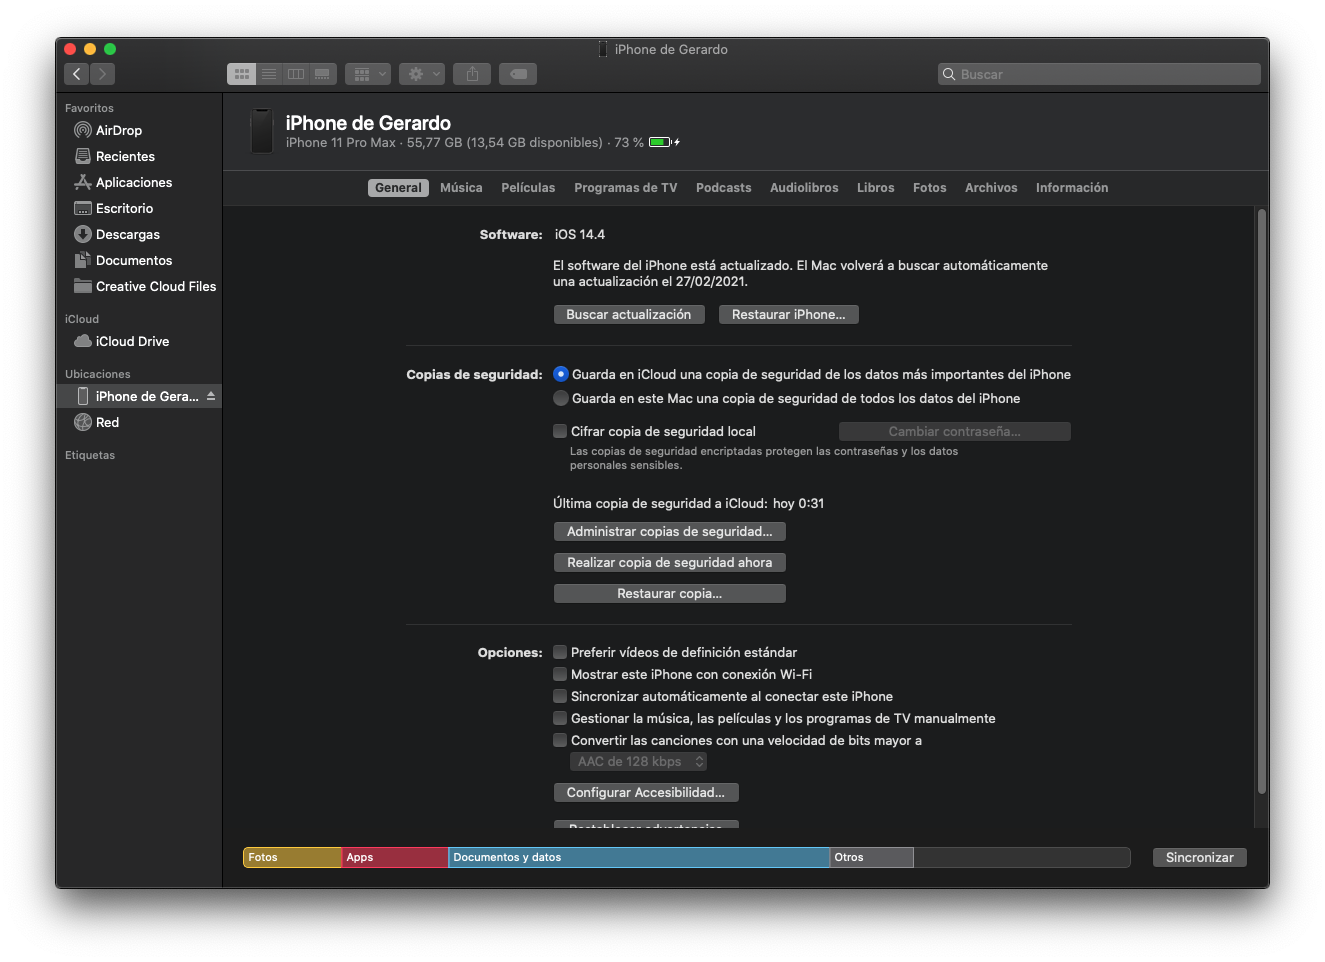The image size is (1325, 962).
Task: Switch to column view in the toolbar
Action: (295, 73)
